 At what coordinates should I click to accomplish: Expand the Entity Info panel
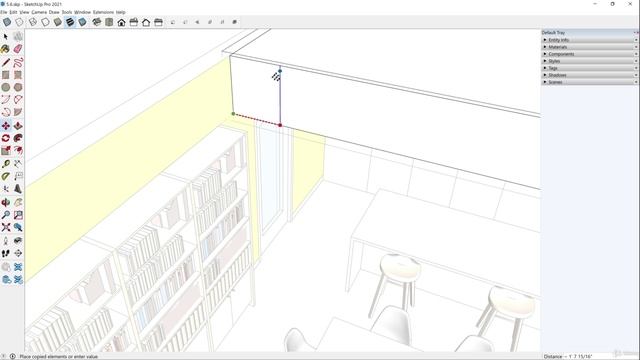tap(589, 40)
